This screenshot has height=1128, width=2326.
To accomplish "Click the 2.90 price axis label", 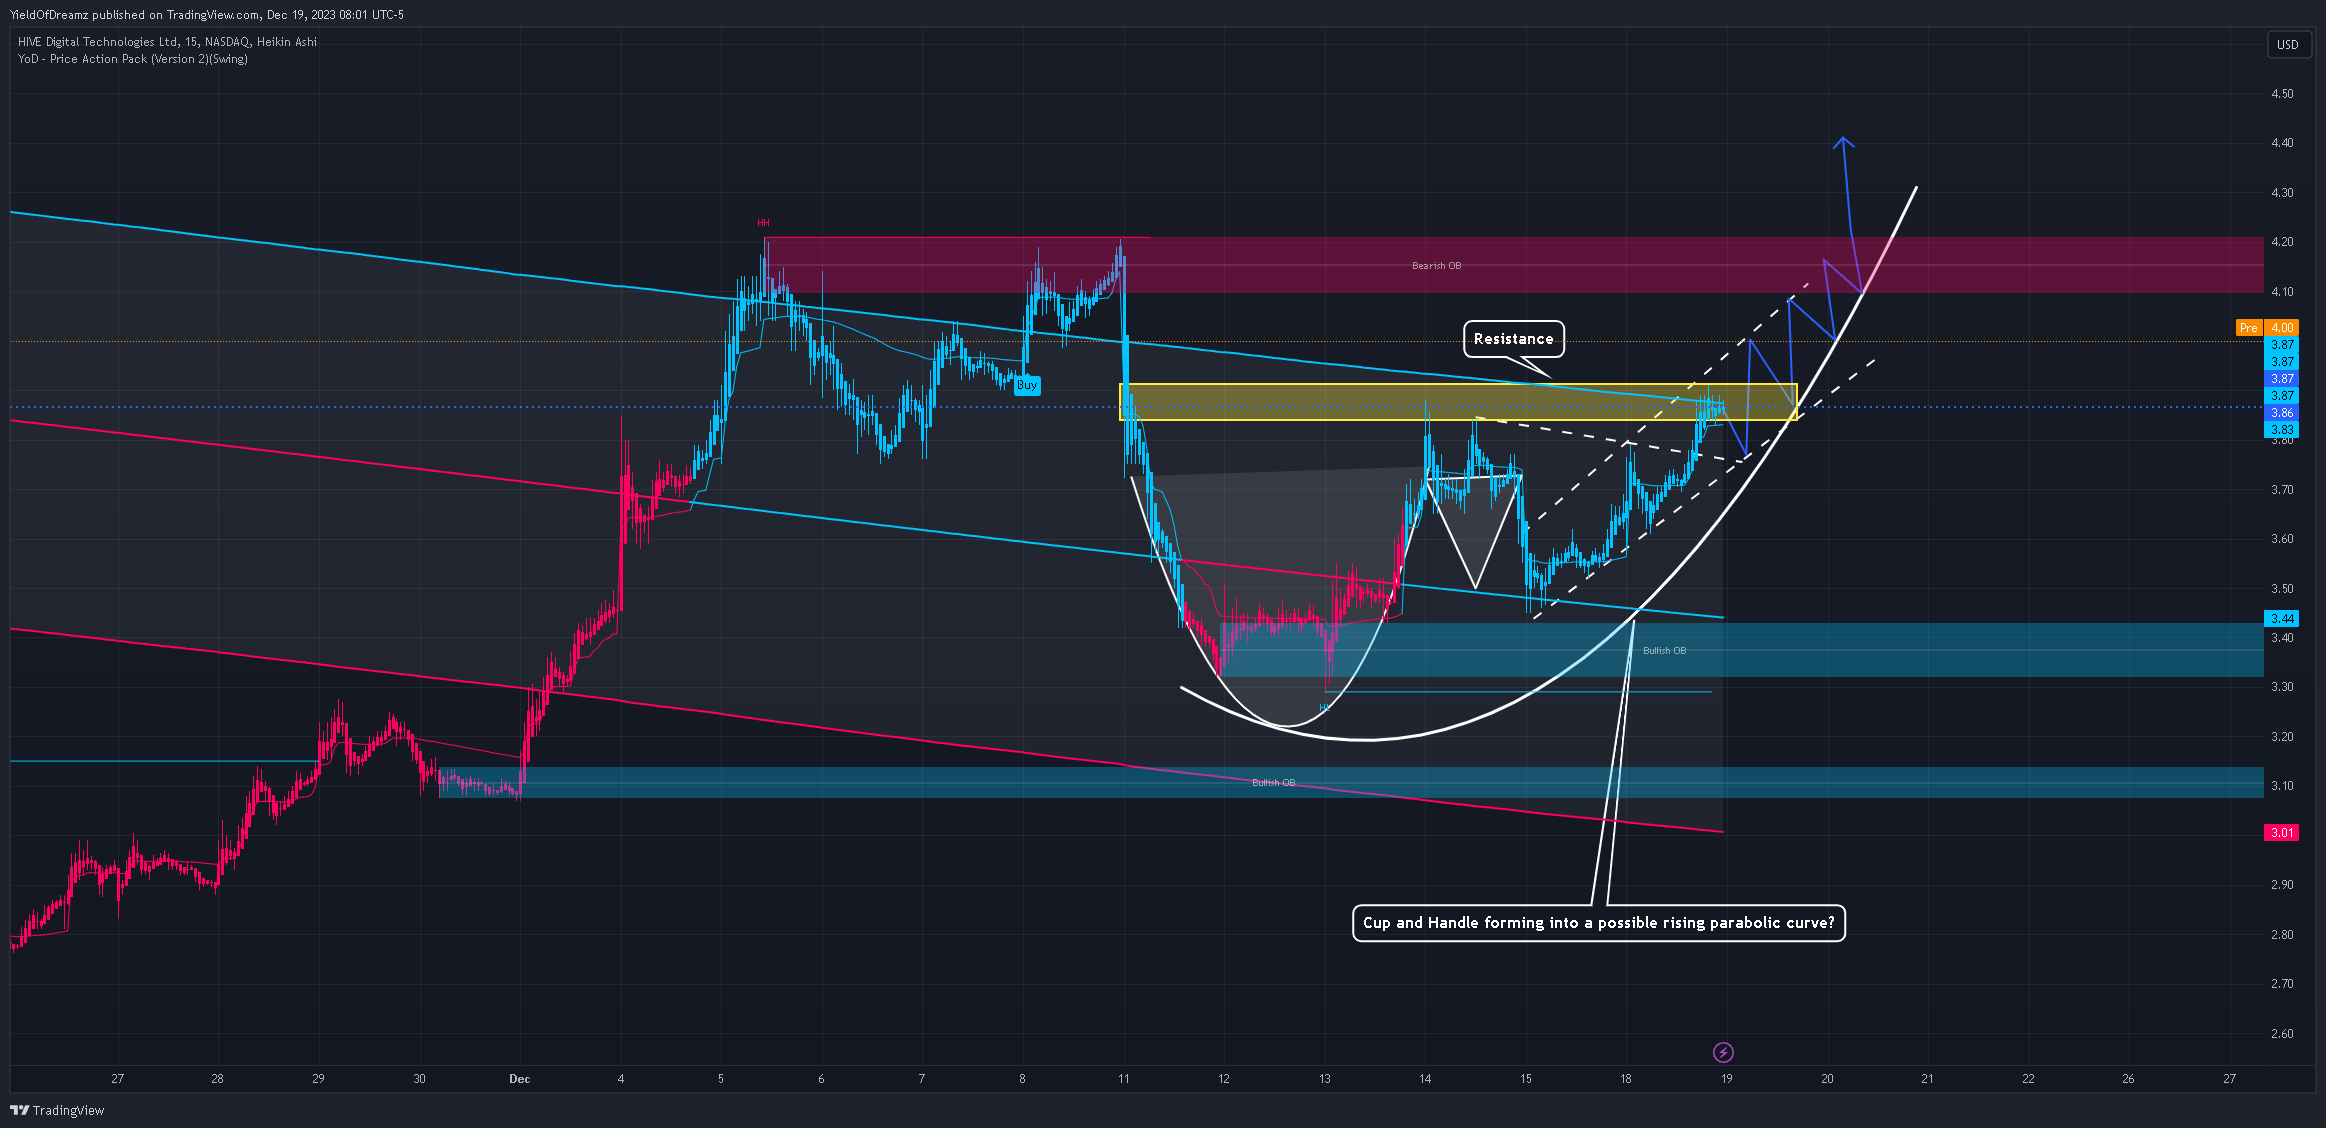I will 2282,885.
